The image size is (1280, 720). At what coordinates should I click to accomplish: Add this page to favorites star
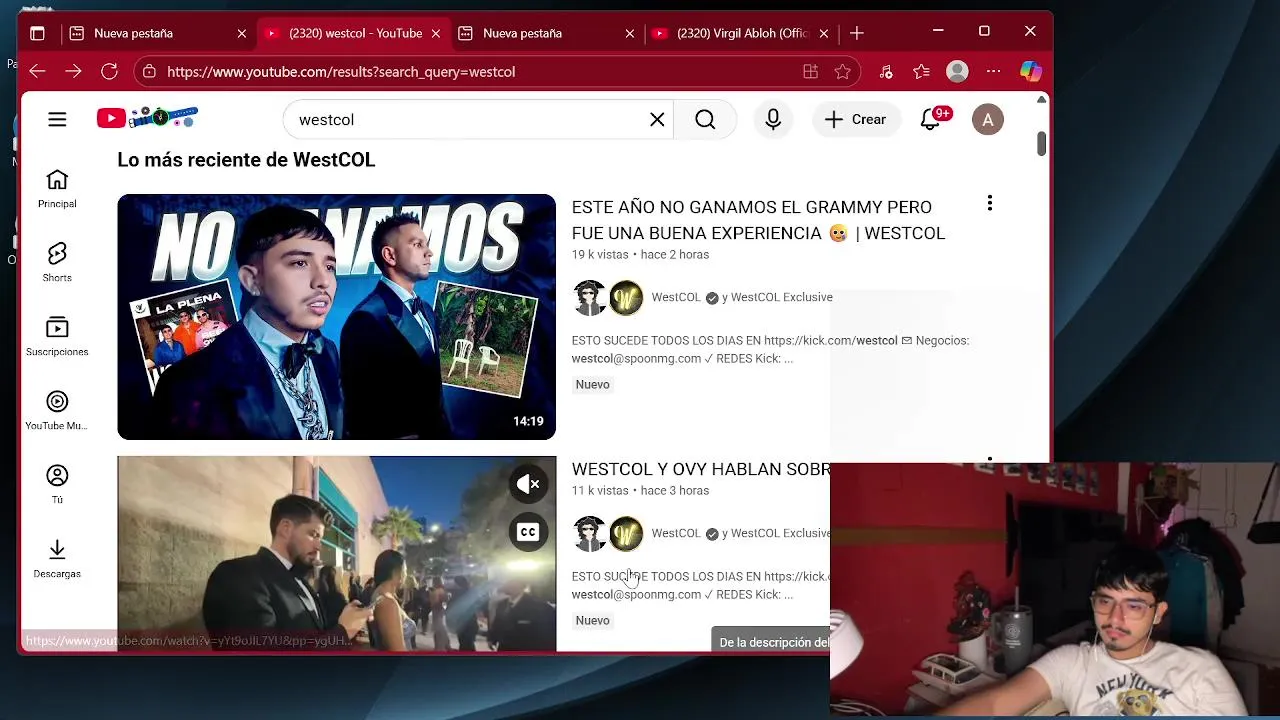click(x=843, y=72)
